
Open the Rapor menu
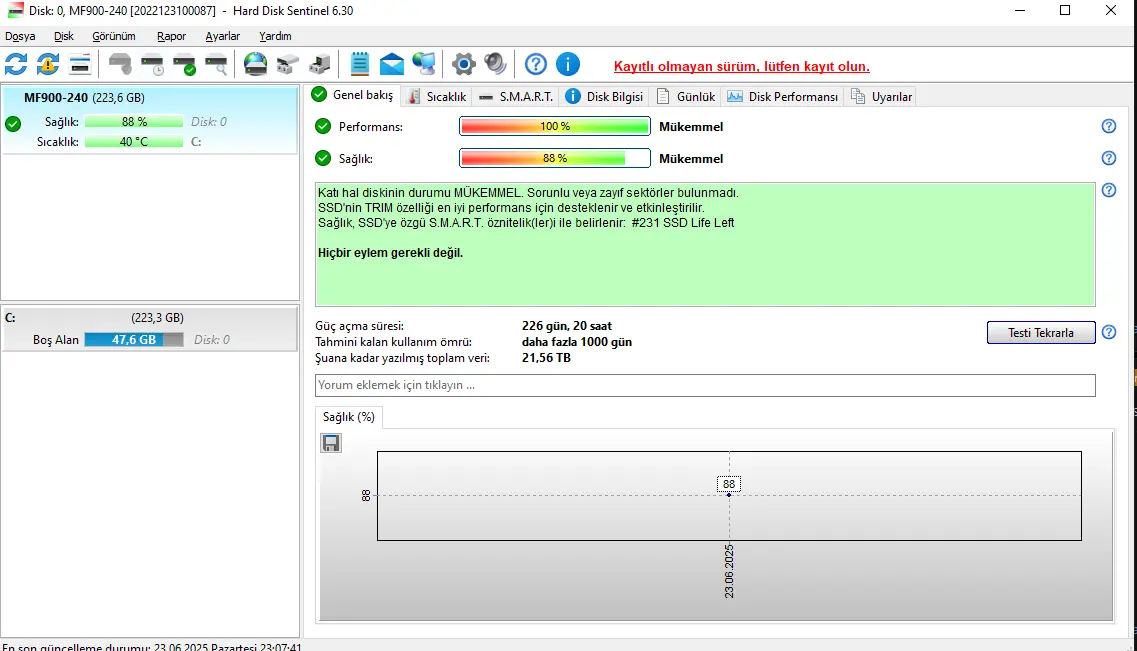pyautogui.click(x=171, y=36)
